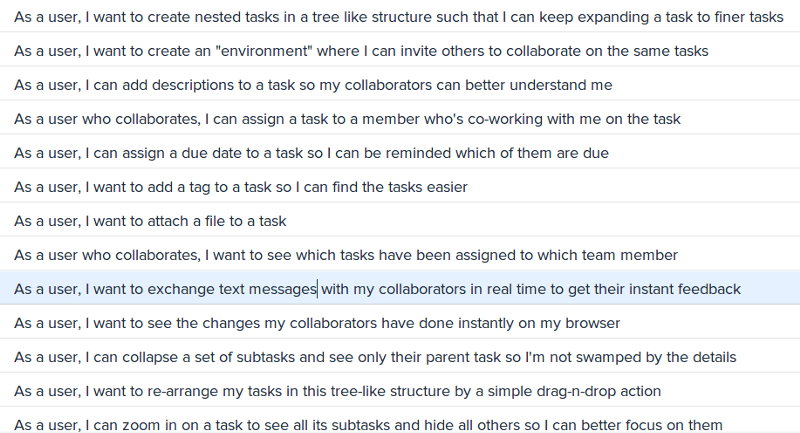
Task: Click the collapse a set of subtasks row
Action: [400, 357]
